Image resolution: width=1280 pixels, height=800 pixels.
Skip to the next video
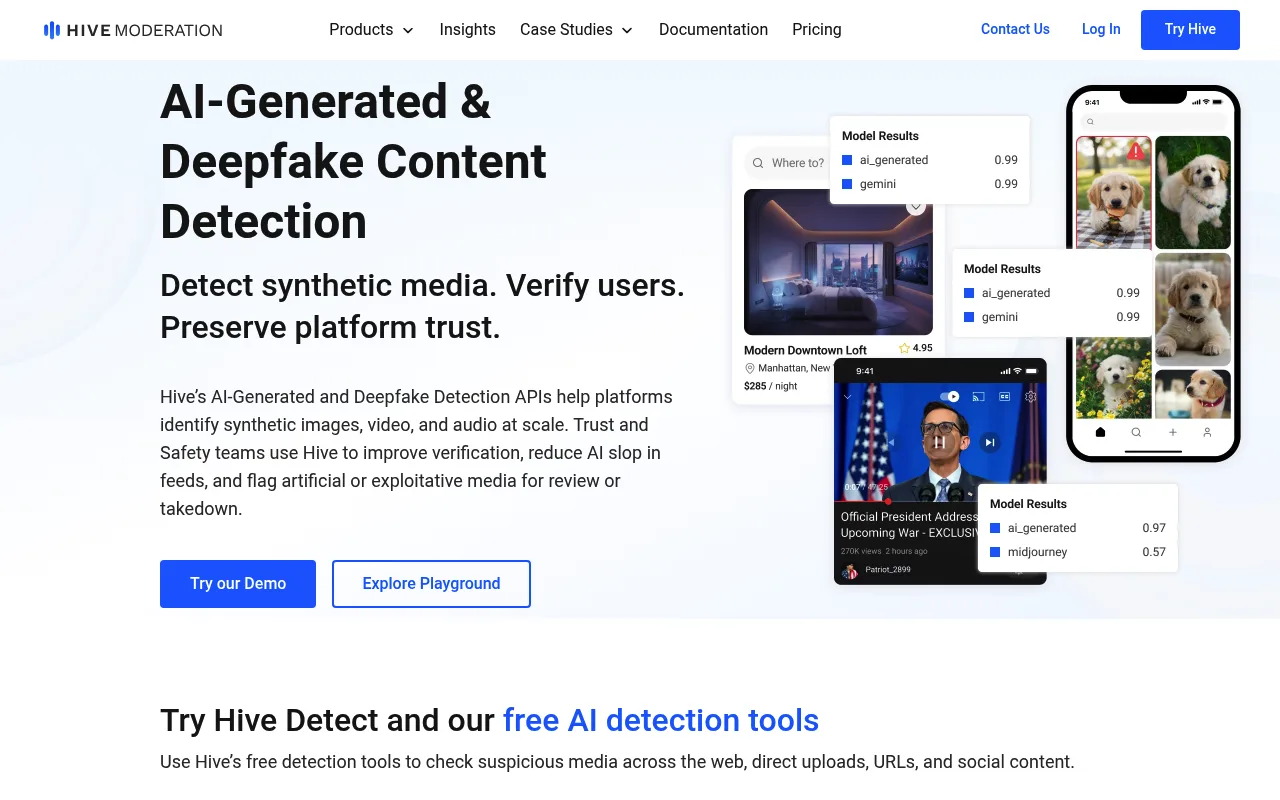tap(989, 442)
